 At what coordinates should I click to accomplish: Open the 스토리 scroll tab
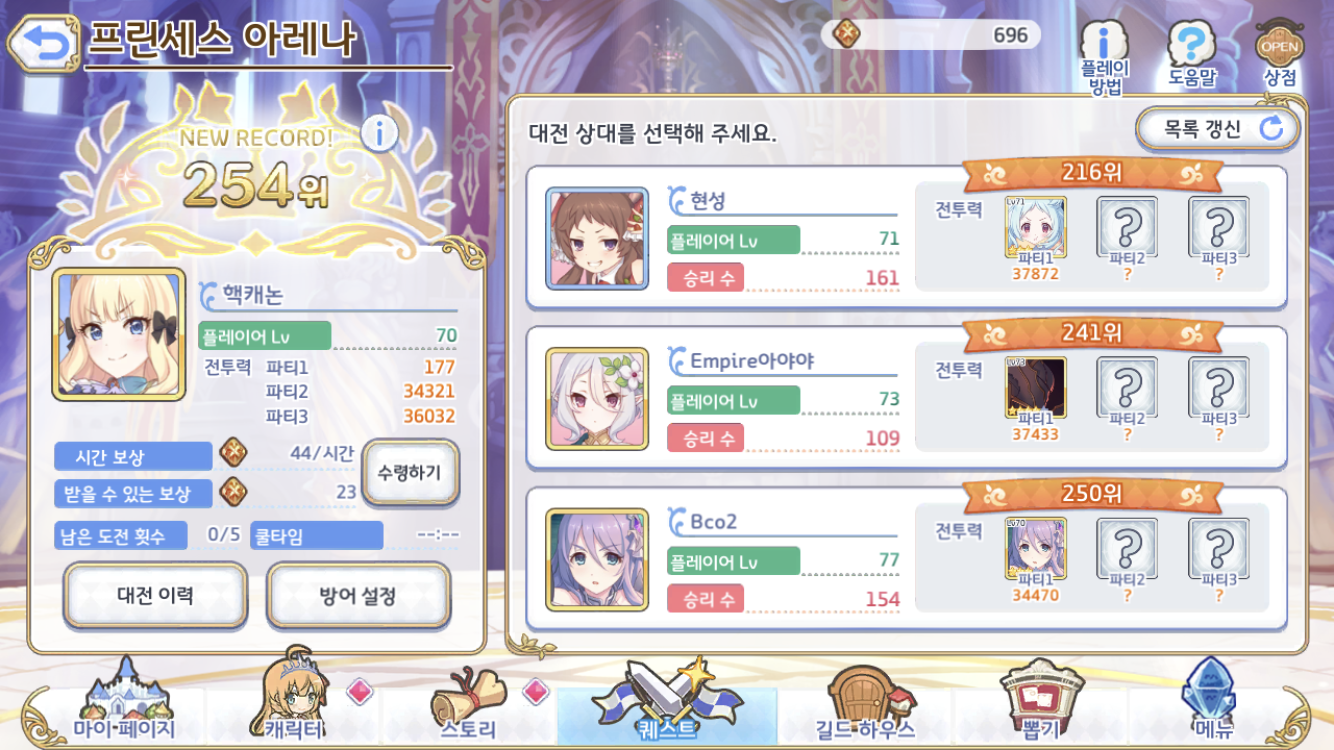point(470,704)
